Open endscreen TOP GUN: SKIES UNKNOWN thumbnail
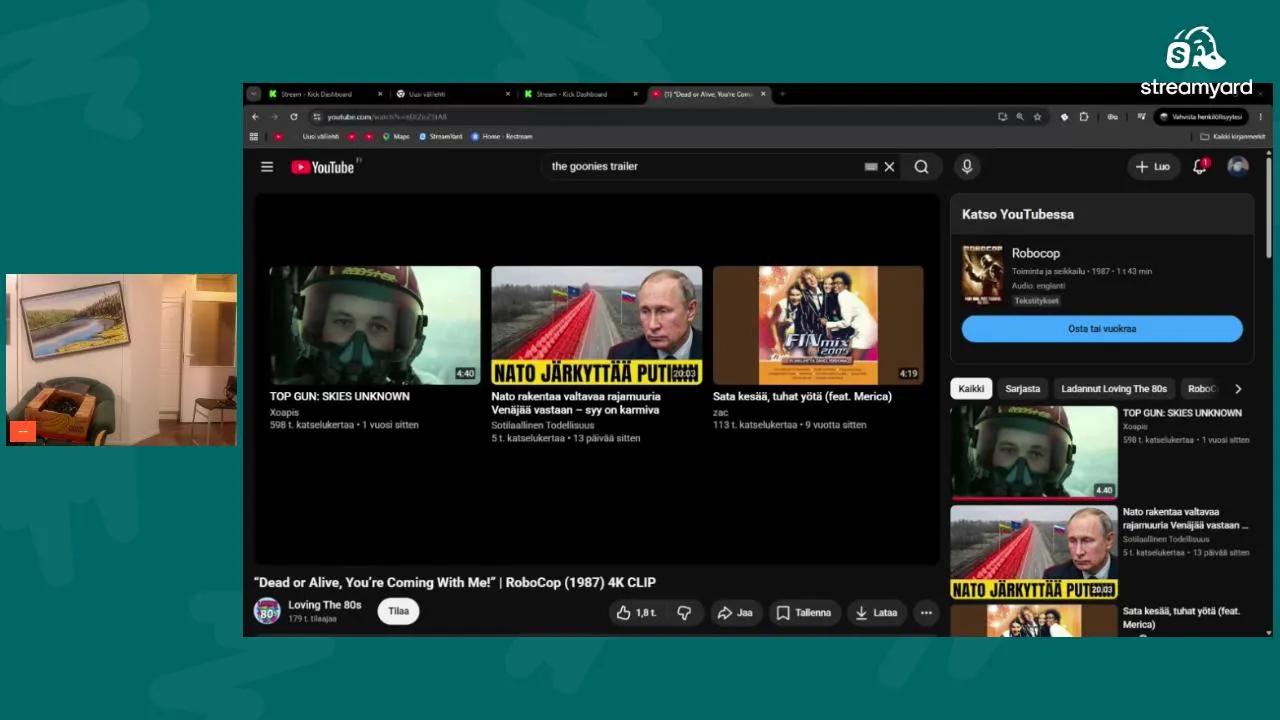This screenshot has height=720, width=1280. click(375, 325)
